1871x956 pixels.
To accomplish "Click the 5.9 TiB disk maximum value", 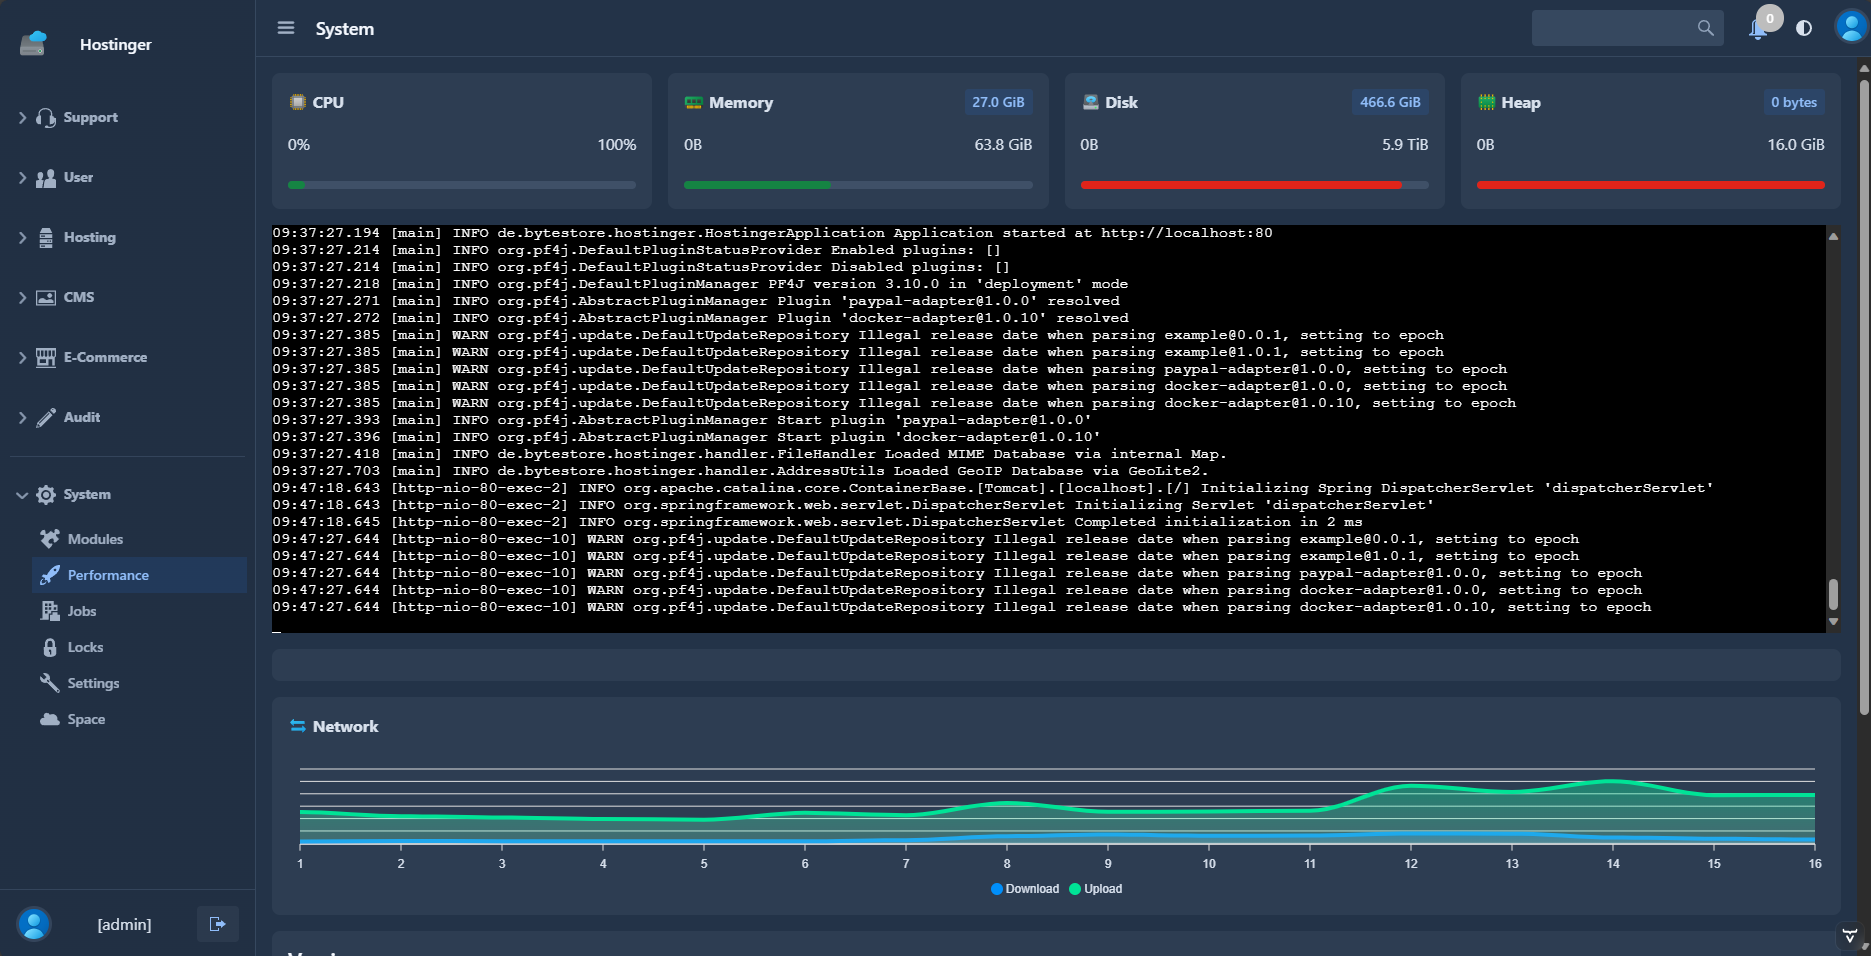I will (x=1405, y=145).
